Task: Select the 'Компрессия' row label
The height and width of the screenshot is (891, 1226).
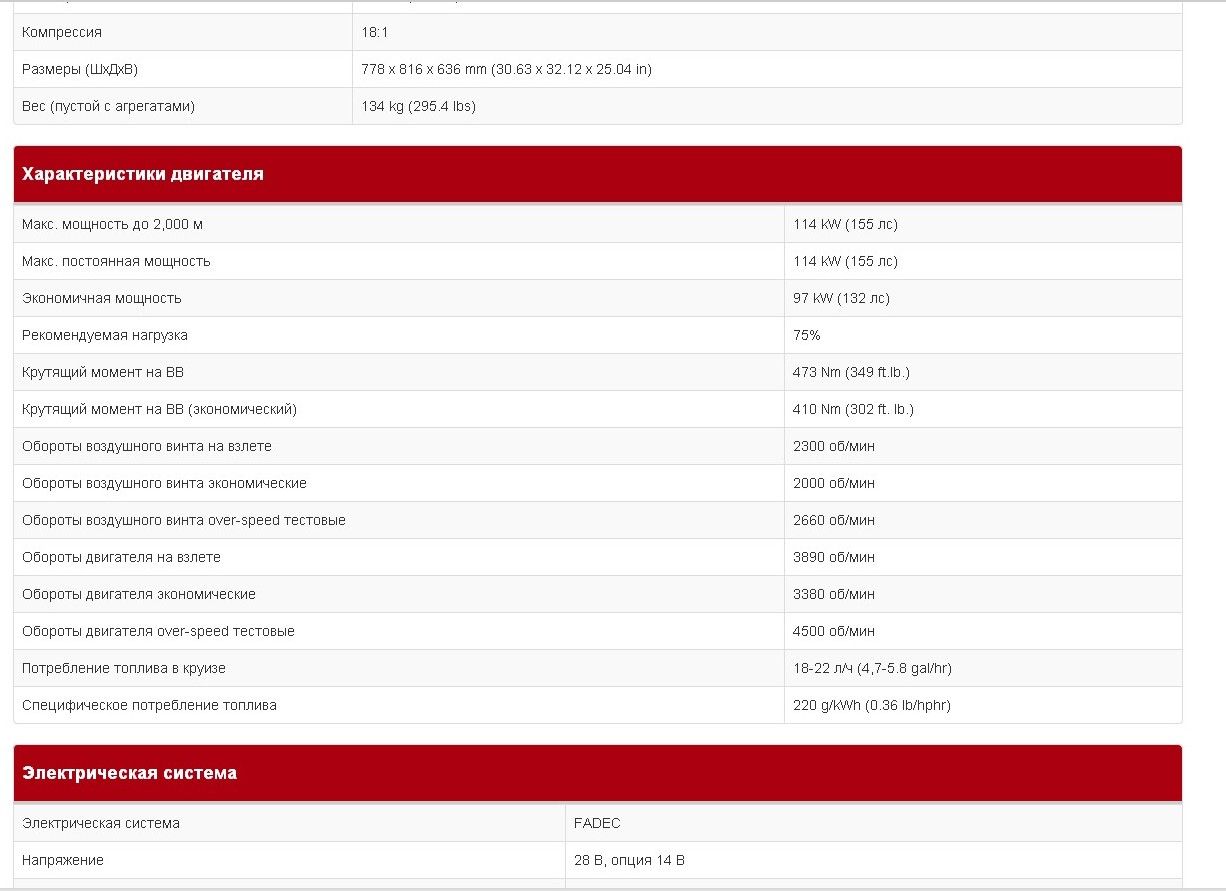Action: coord(62,32)
